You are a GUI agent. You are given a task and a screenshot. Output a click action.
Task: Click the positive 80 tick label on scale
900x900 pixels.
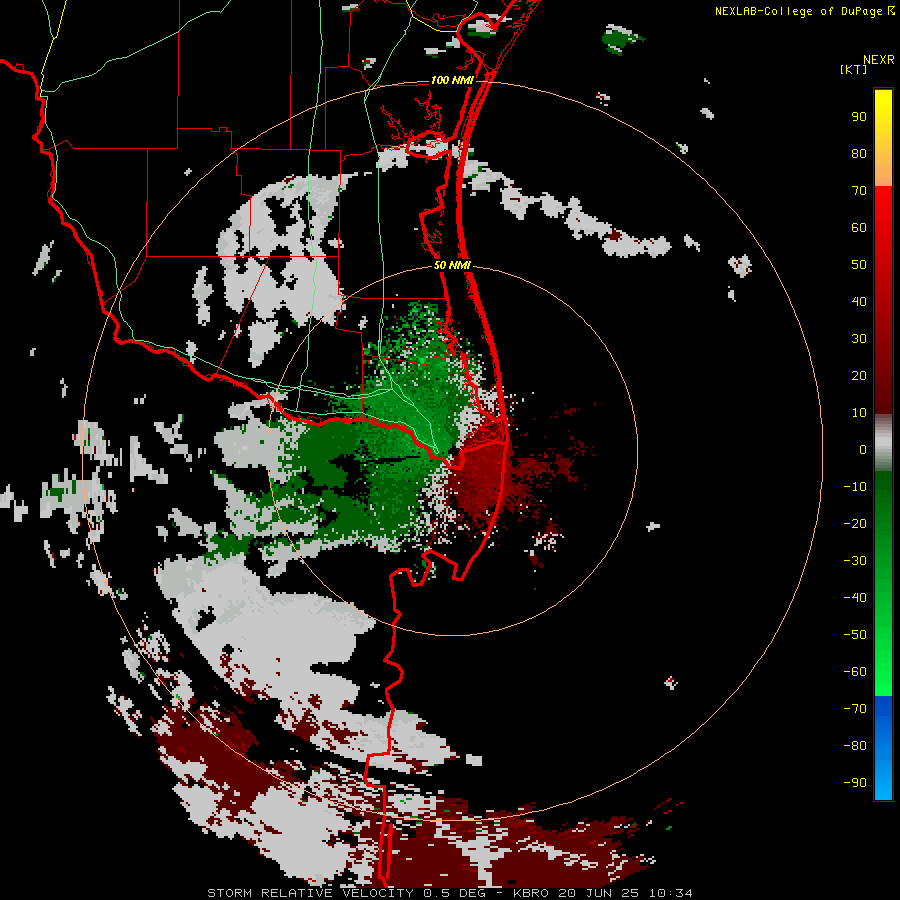[x=859, y=154]
